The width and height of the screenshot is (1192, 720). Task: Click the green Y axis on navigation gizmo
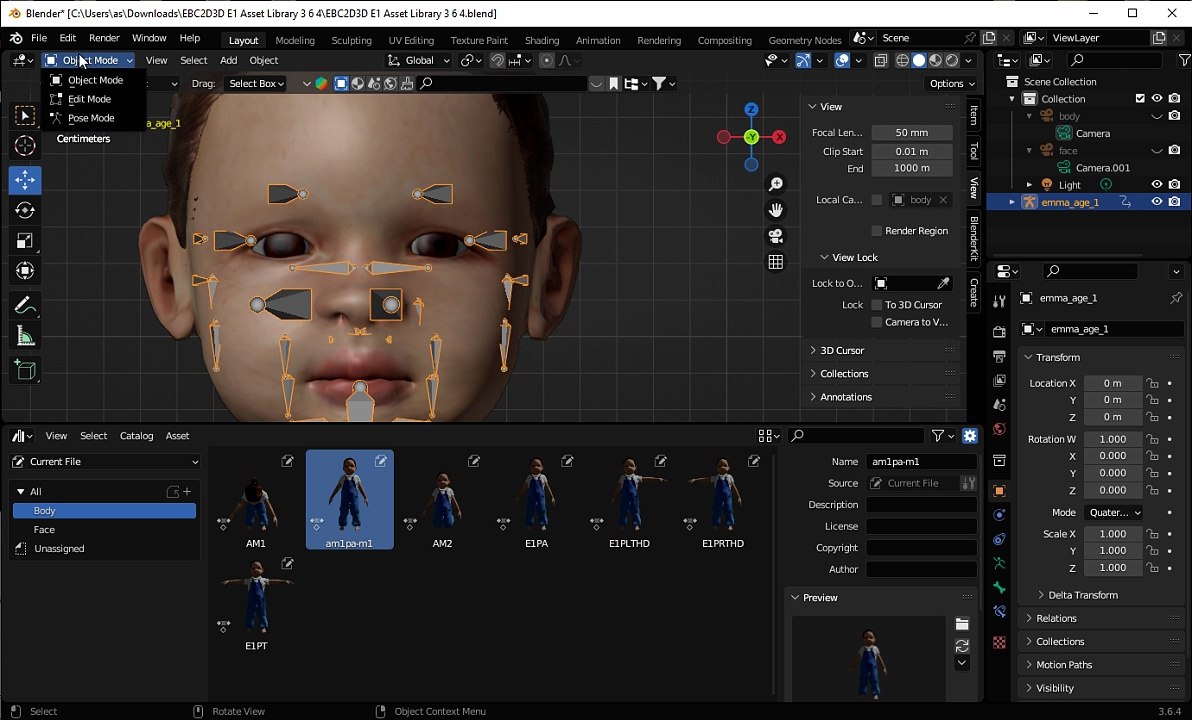click(x=751, y=137)
